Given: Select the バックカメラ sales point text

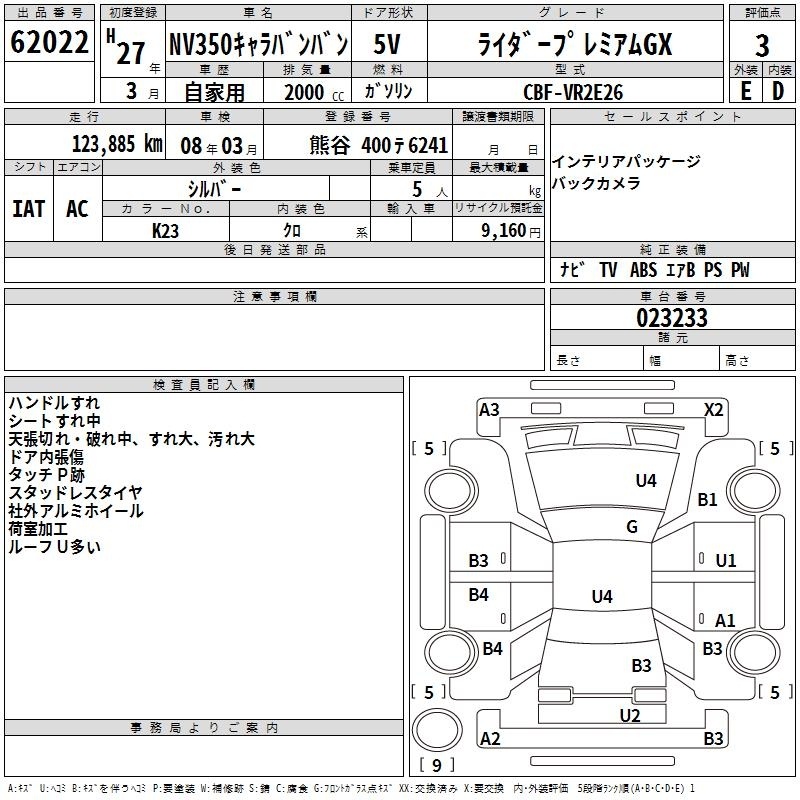Looking at the screenshot, I should coord(593,184).
